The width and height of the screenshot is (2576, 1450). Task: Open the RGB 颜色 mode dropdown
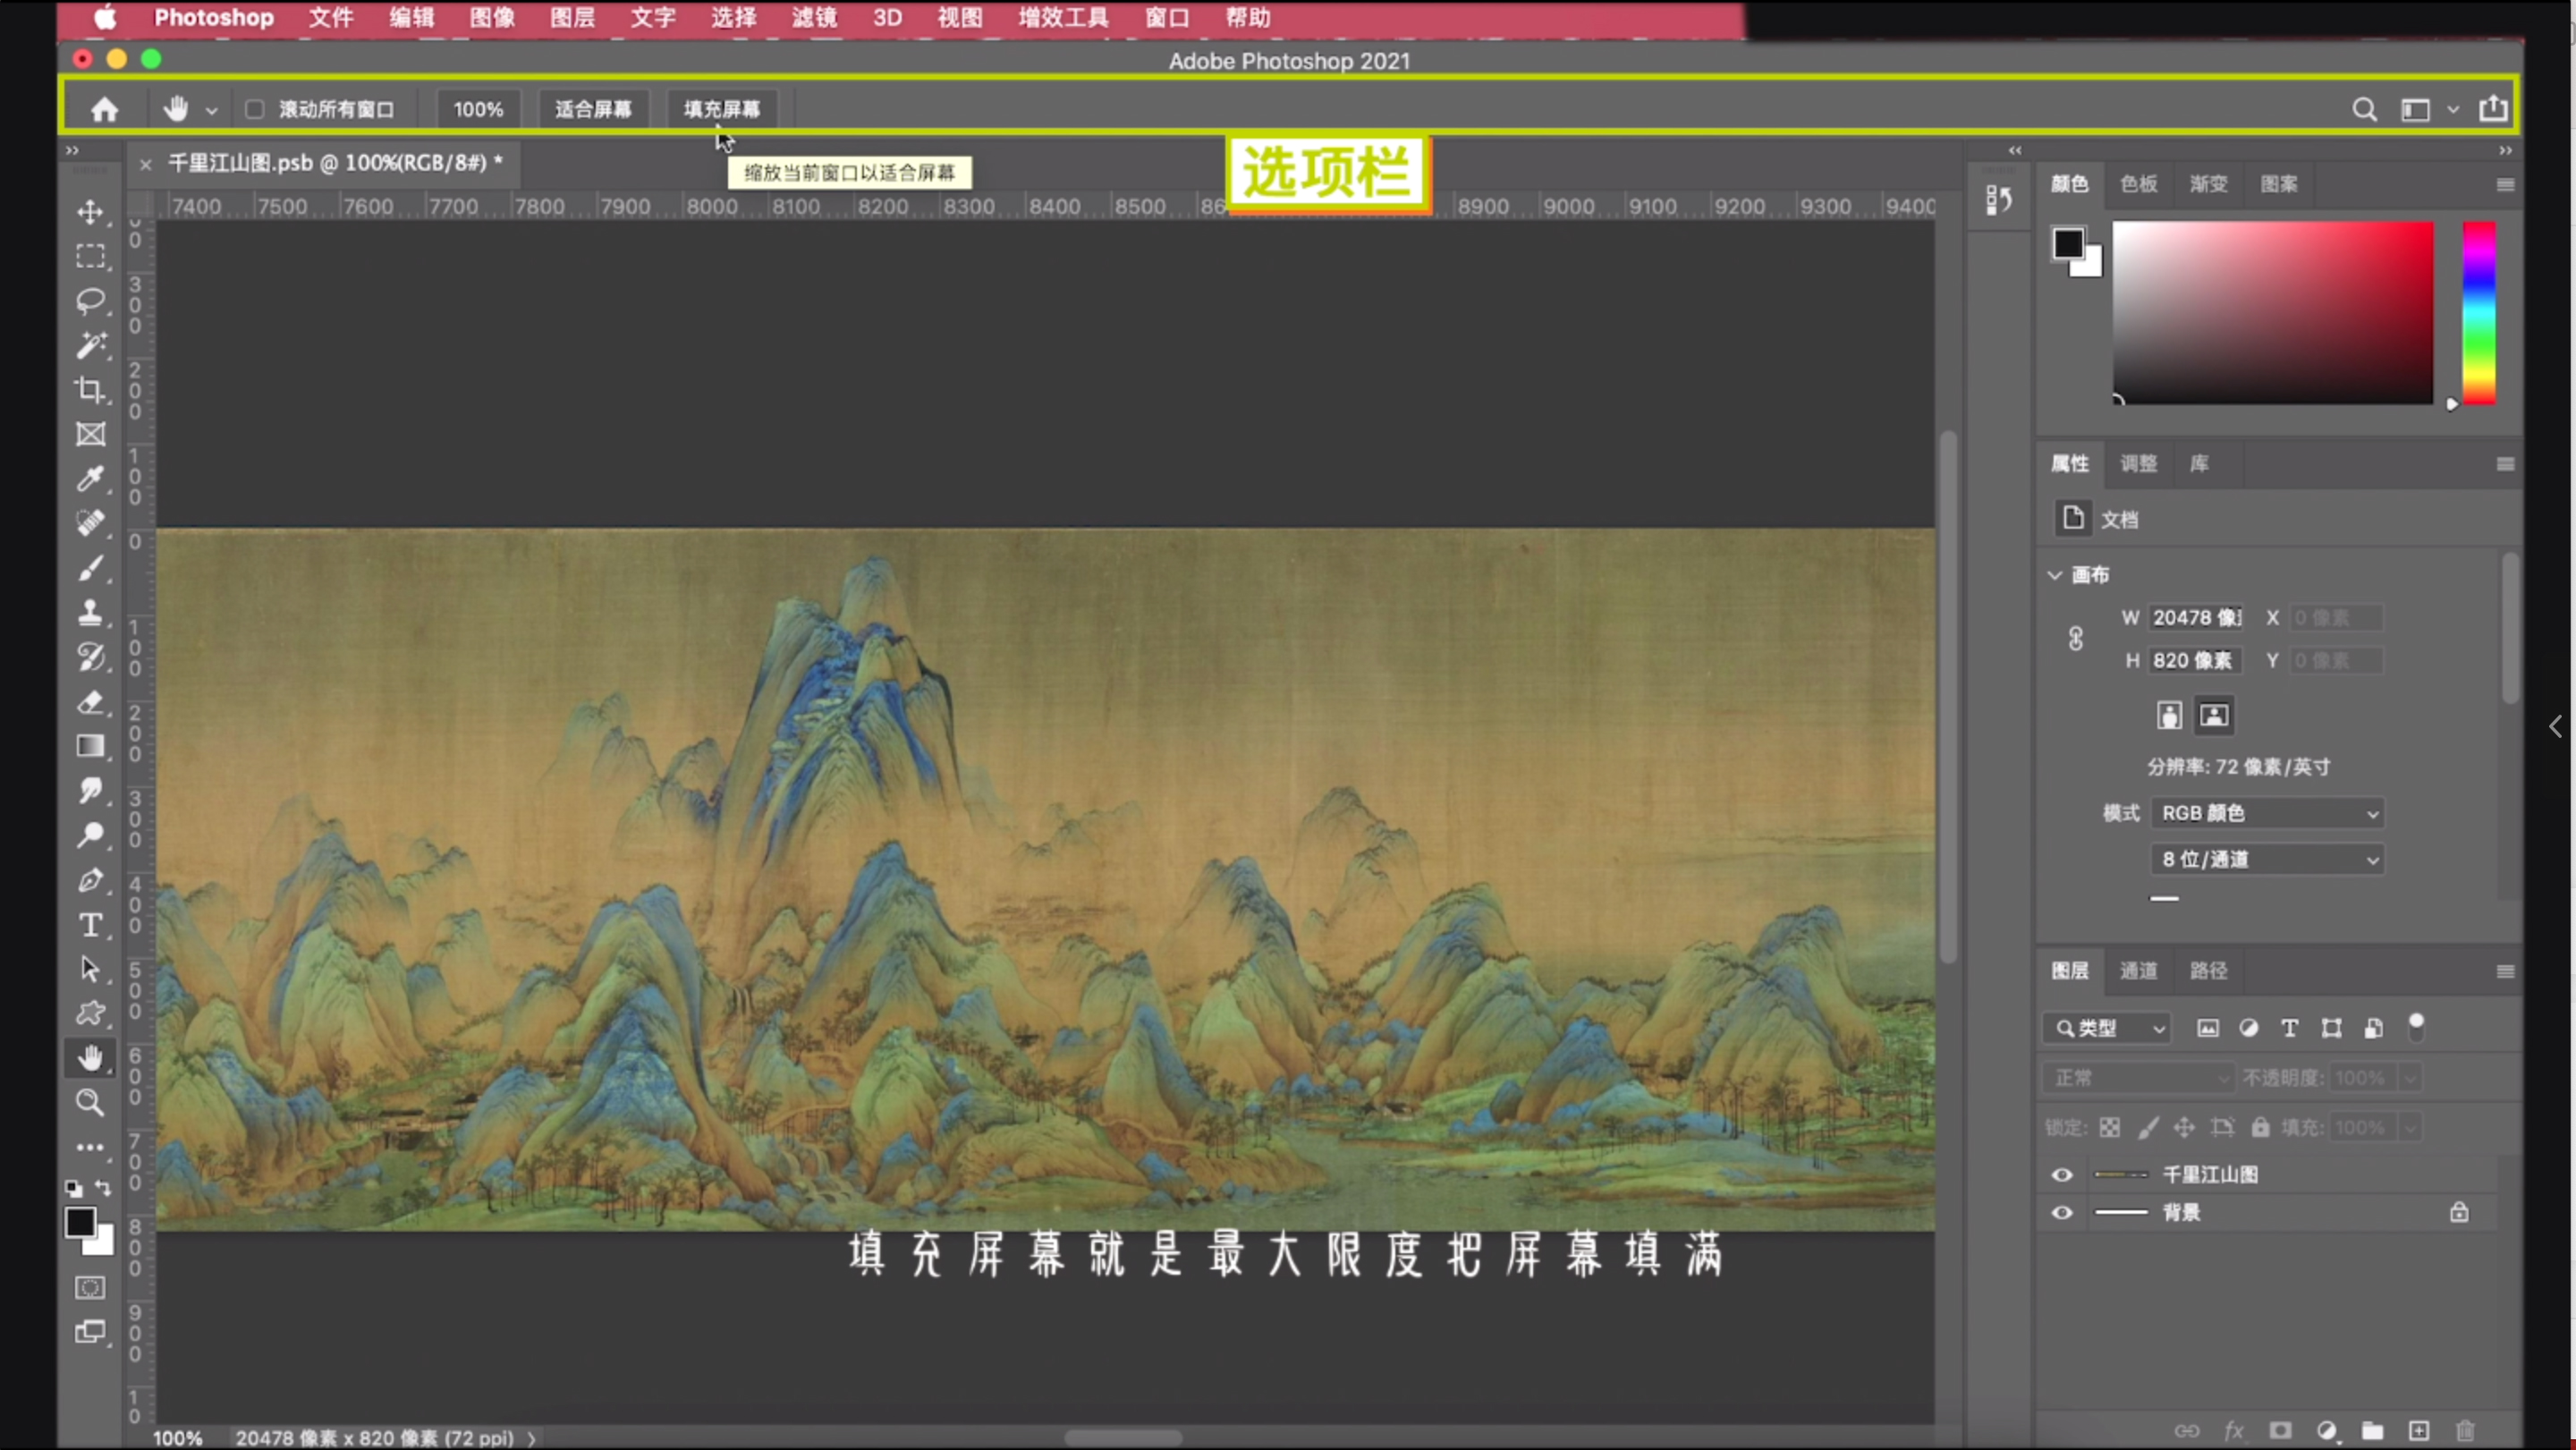click(2268, 813)
